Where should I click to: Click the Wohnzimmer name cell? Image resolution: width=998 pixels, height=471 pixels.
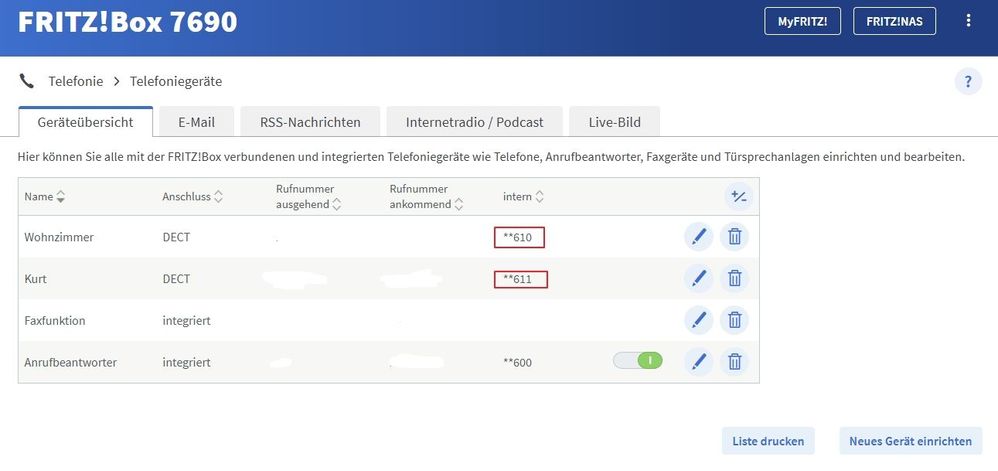[x=59, y=237]
